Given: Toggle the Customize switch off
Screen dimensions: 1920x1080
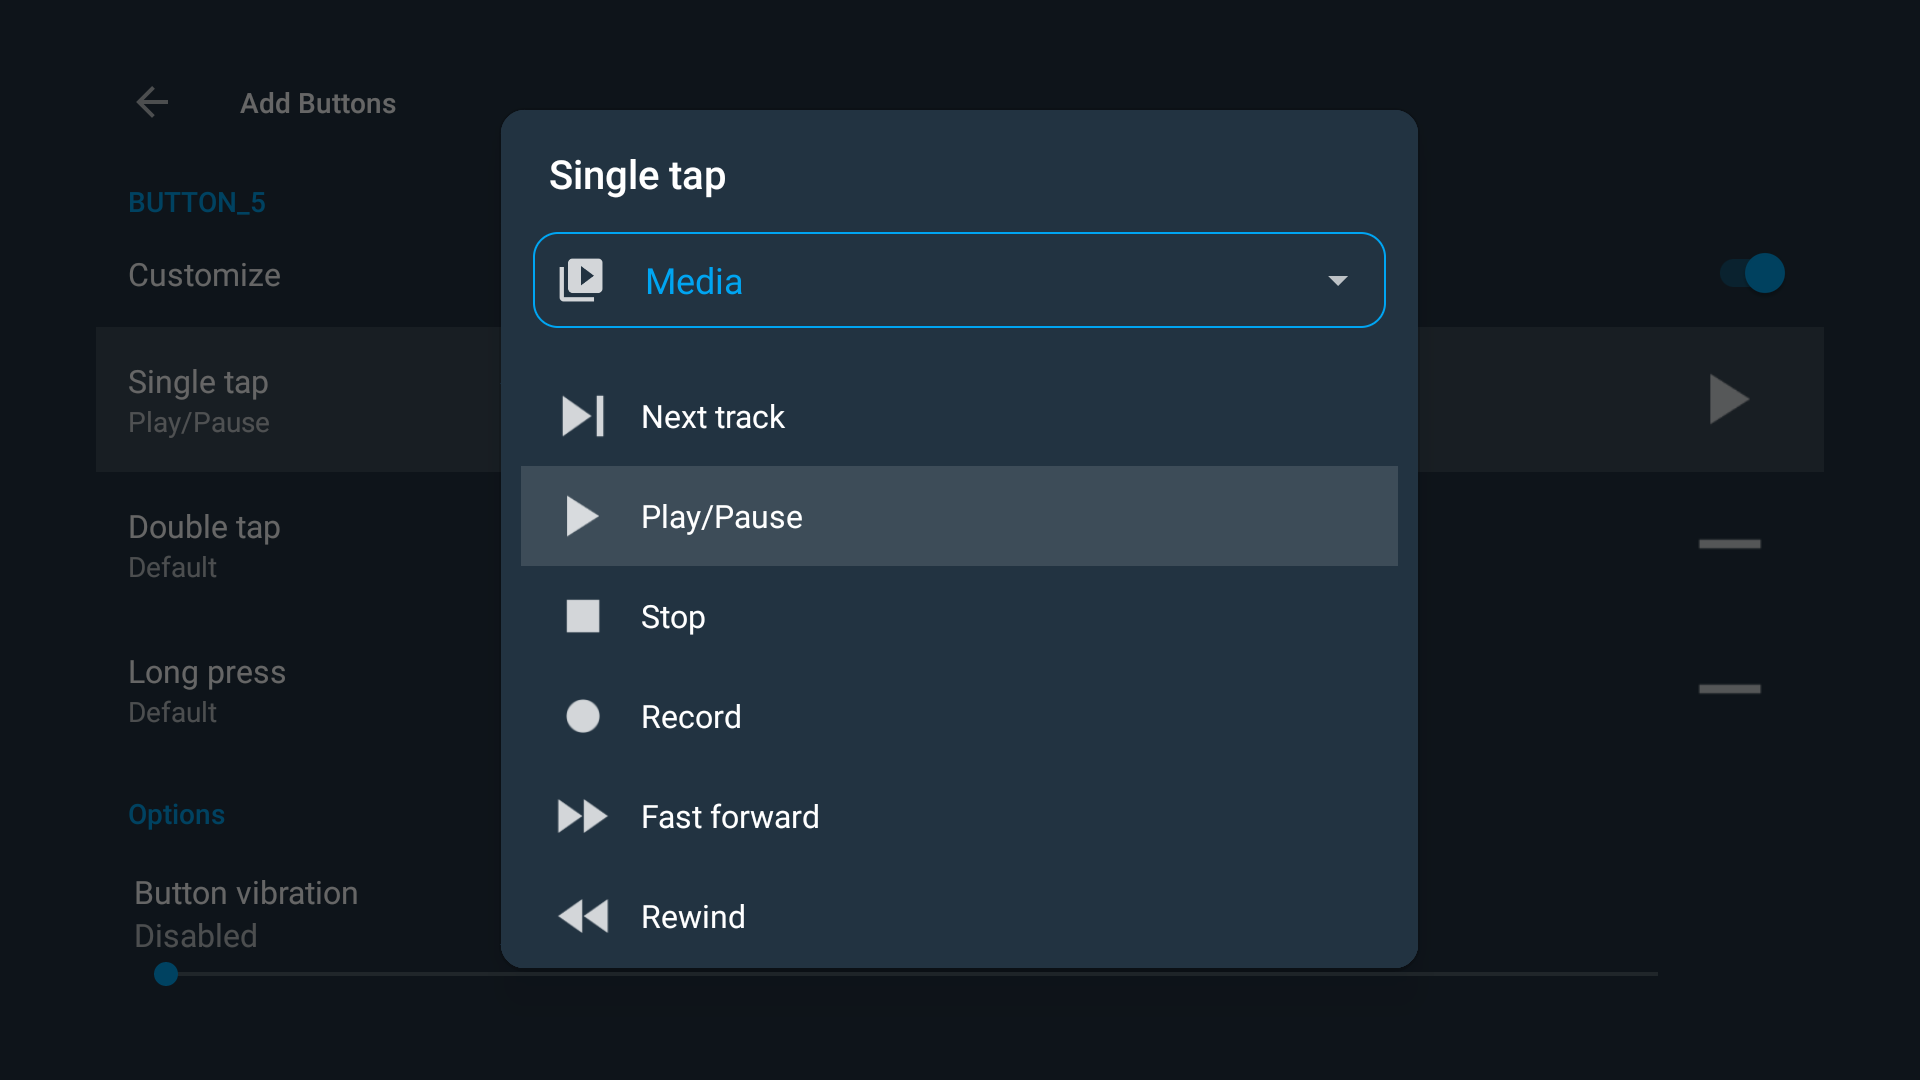Looking at the screenshot, I should click(x=1752, y=274).
